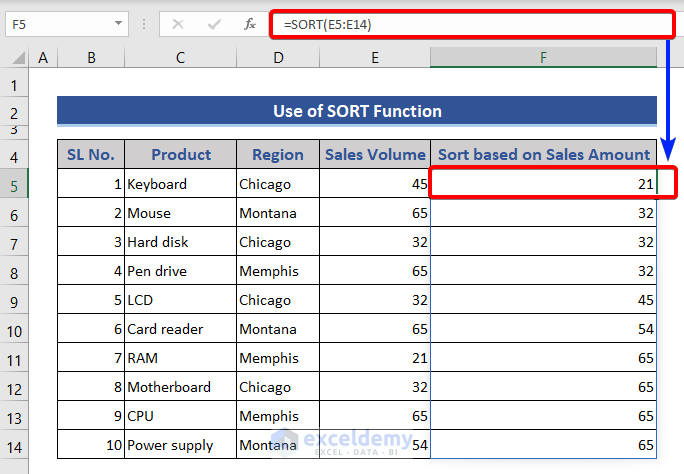Select column A header
This screenshot has height=474, width=684.
click(43, 58)
